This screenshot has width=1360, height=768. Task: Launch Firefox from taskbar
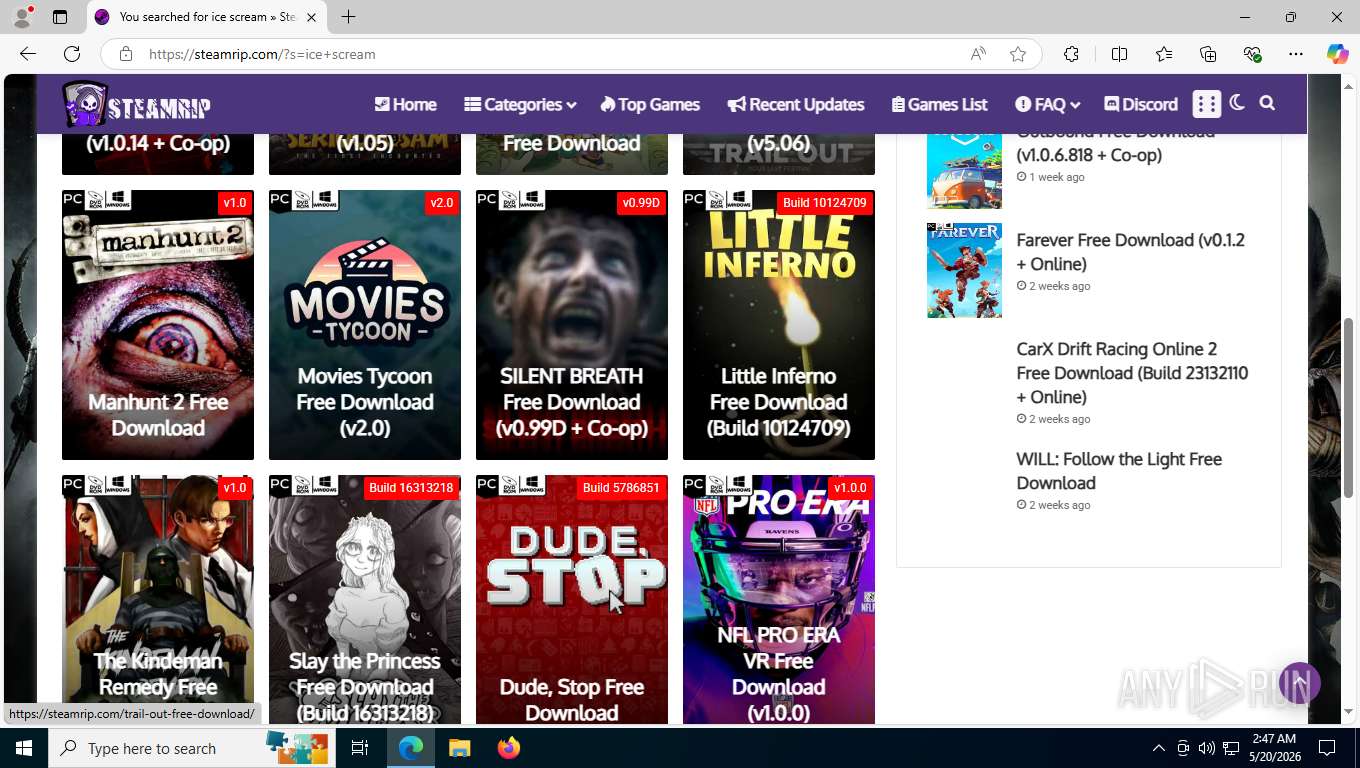509,748
